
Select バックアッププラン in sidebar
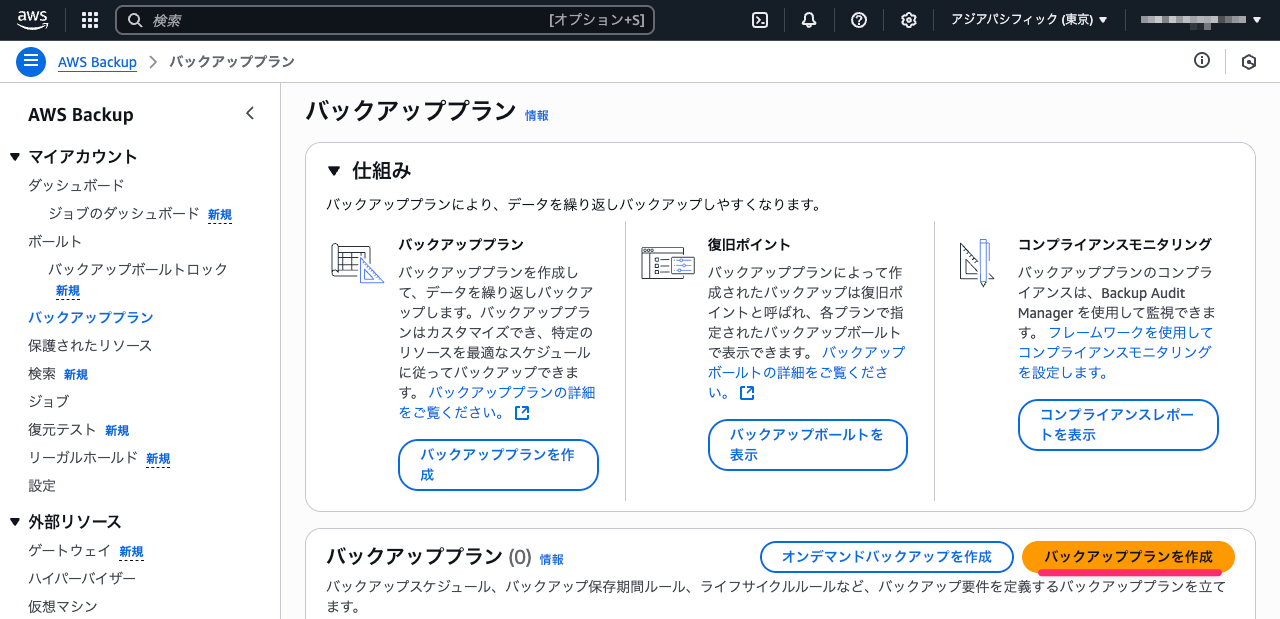coord(91,317)
